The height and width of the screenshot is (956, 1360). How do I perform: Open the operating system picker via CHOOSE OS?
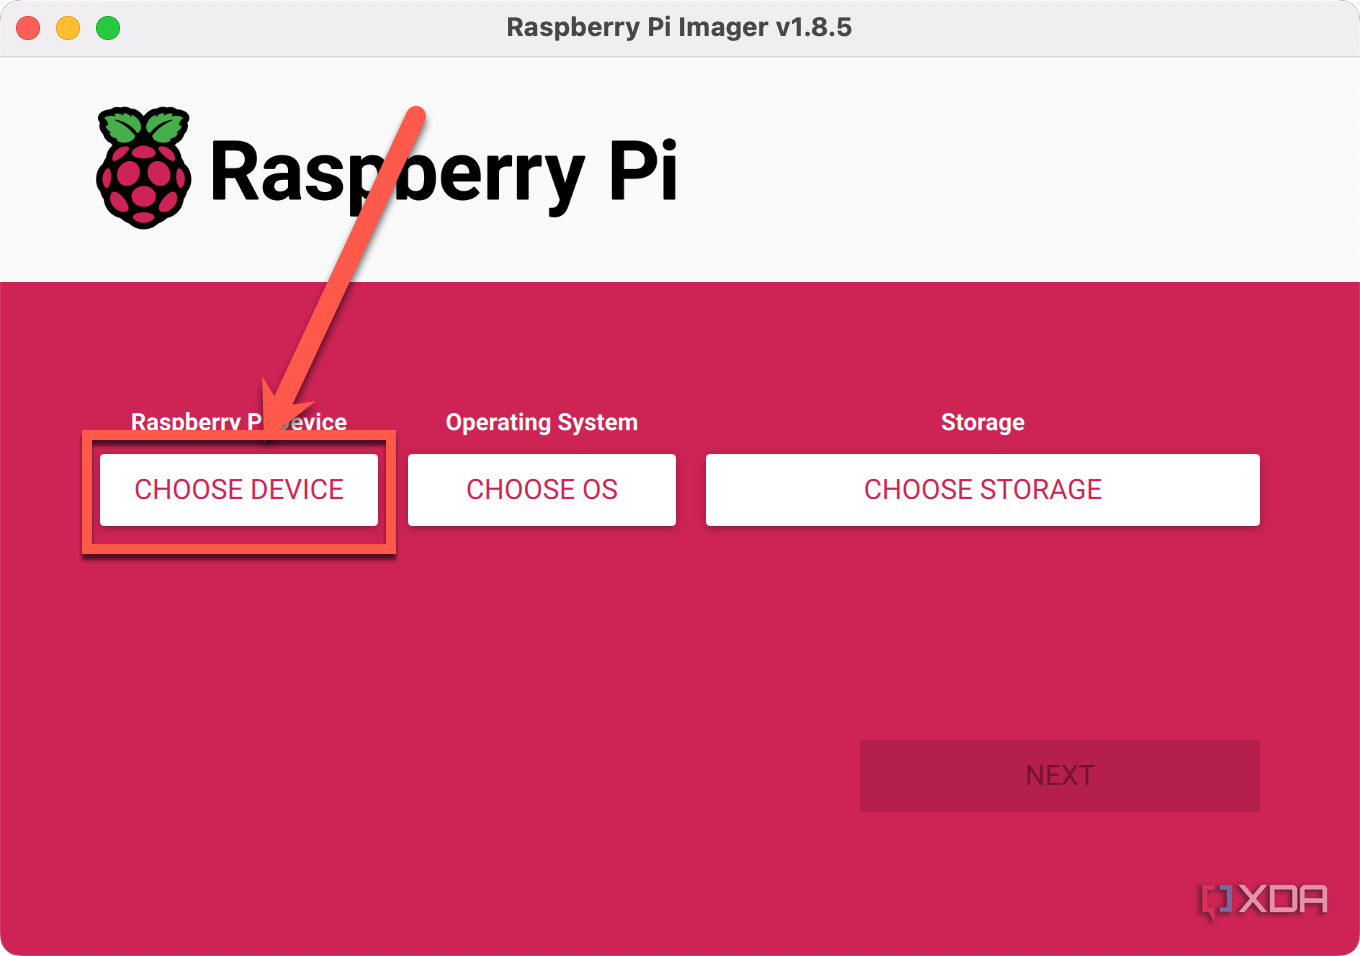(x=541, y=489)
